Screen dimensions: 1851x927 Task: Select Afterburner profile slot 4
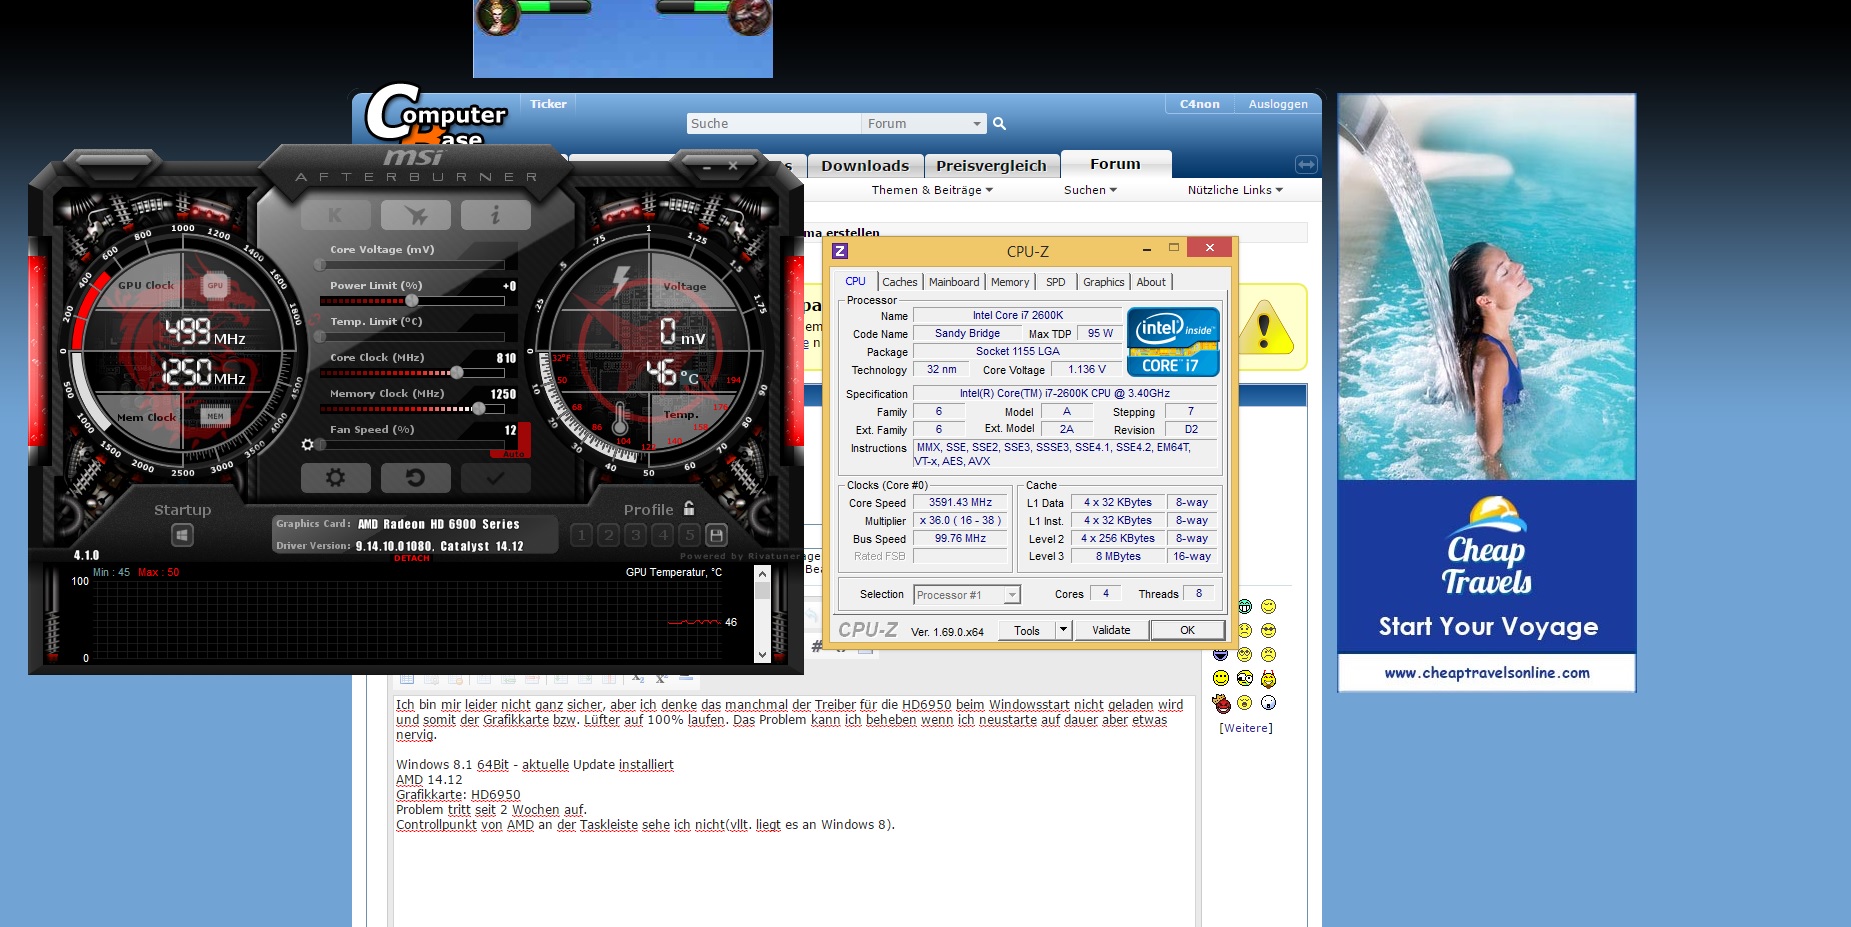[x=662, y=535]
